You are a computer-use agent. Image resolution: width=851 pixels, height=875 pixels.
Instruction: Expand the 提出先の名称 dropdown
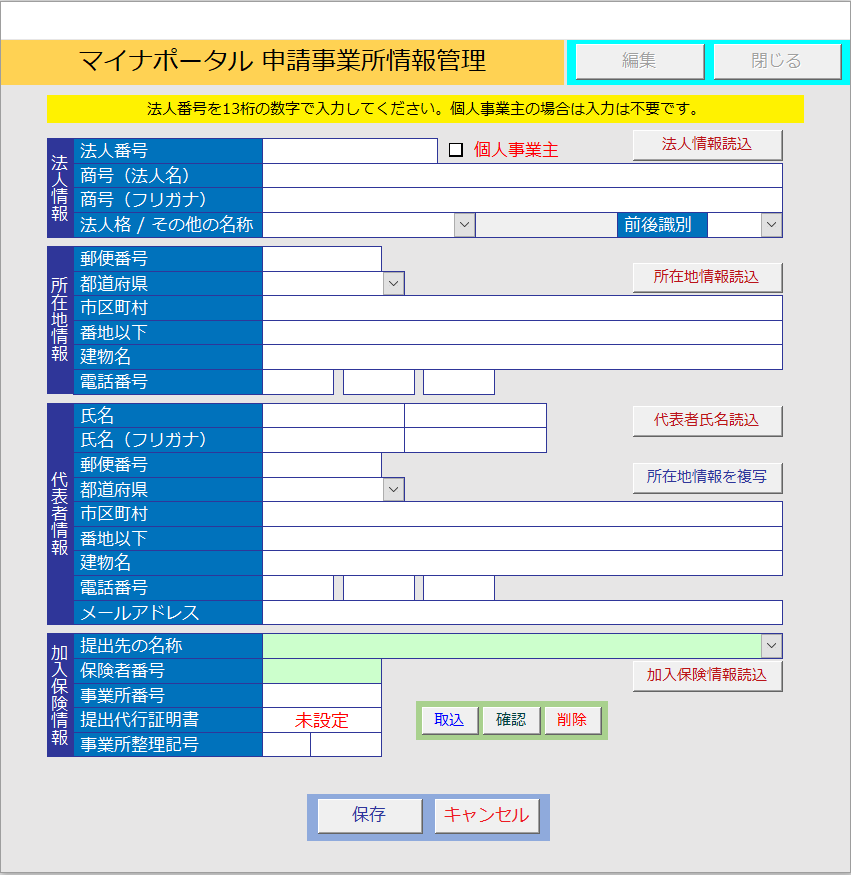coord(771,646)
